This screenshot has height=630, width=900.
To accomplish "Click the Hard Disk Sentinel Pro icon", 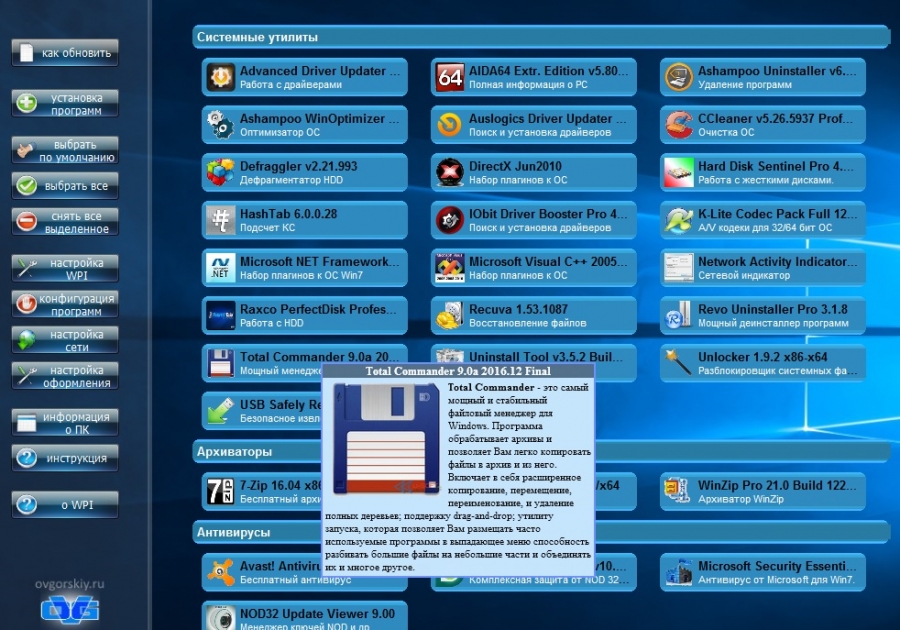I will pos(678,172).
